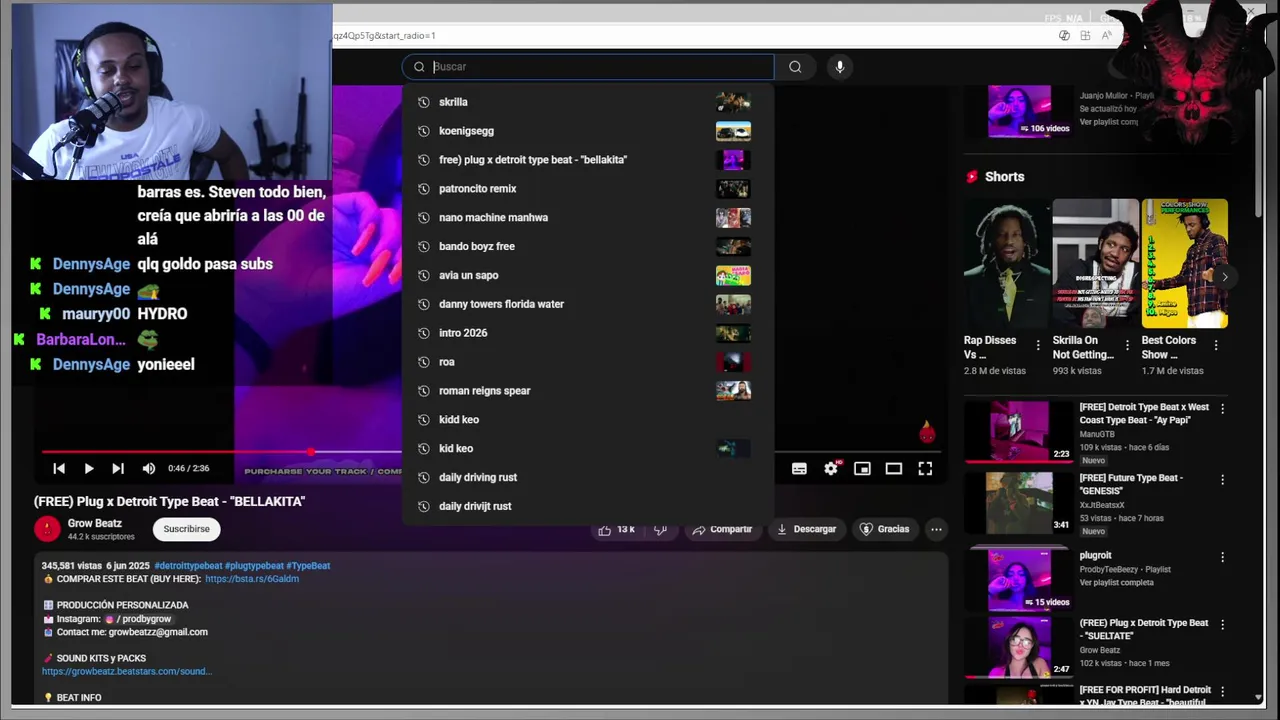Pick 'bando boyz free' suggestion
The width and height of the screenshot is (1280, 720).
pos(588,246)
